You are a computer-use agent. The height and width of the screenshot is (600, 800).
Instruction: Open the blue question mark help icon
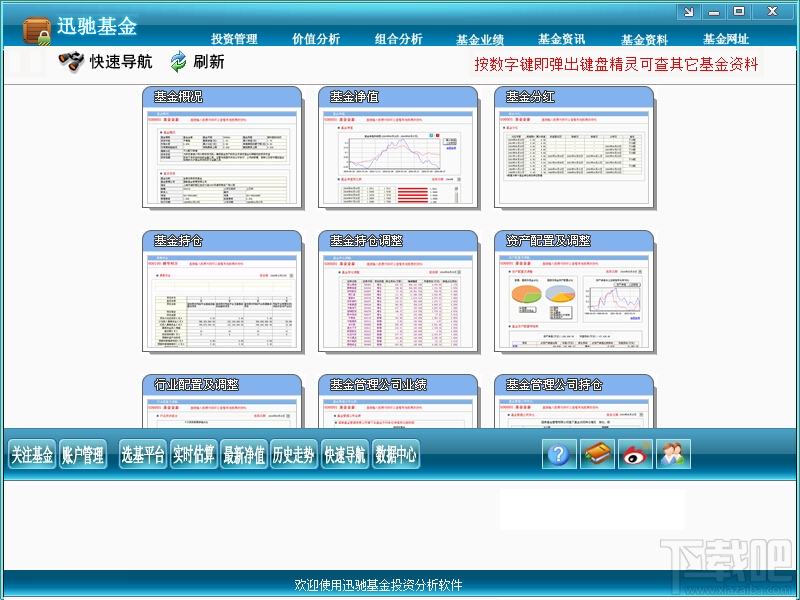(x=559, y=454)
